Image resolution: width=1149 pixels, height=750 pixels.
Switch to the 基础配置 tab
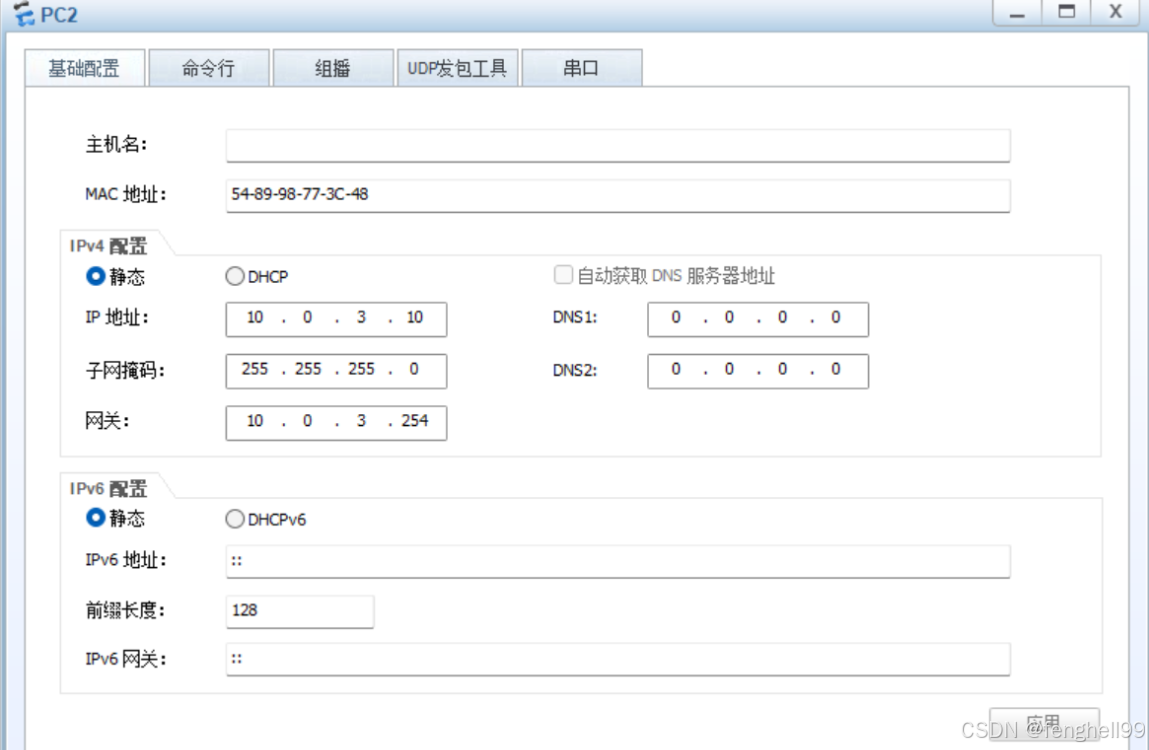pos(84,68)
